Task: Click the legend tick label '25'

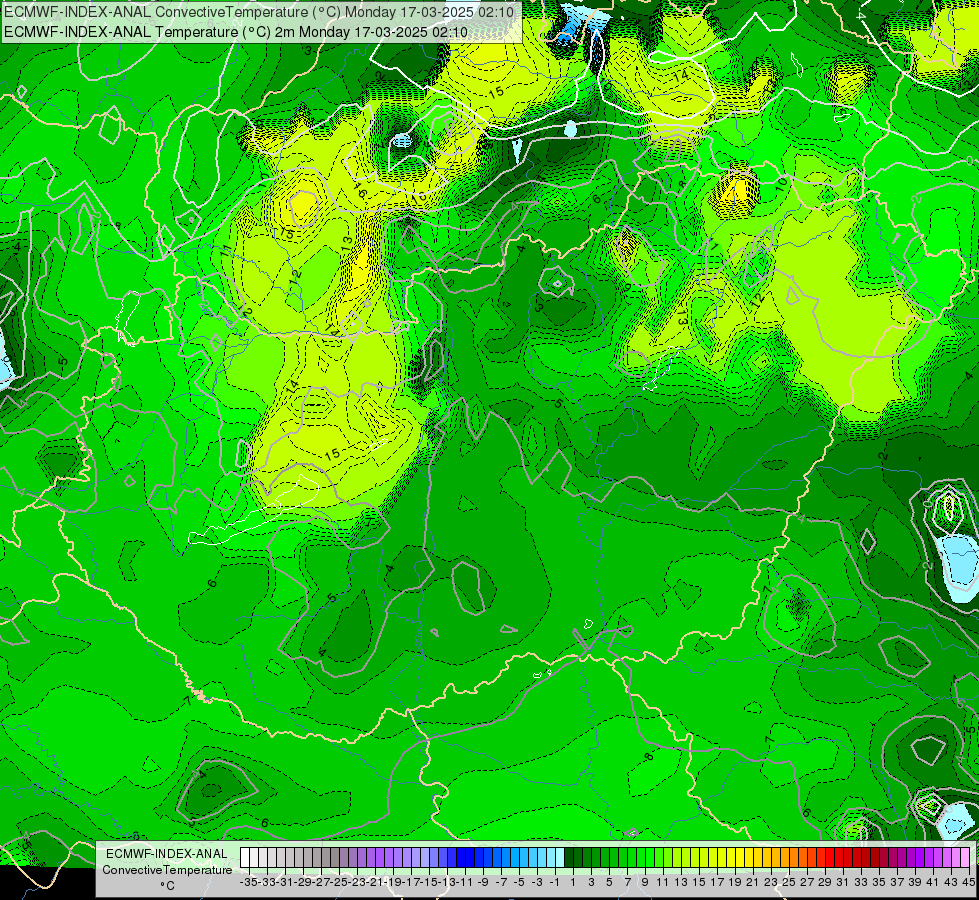Action: click(789, 883)
